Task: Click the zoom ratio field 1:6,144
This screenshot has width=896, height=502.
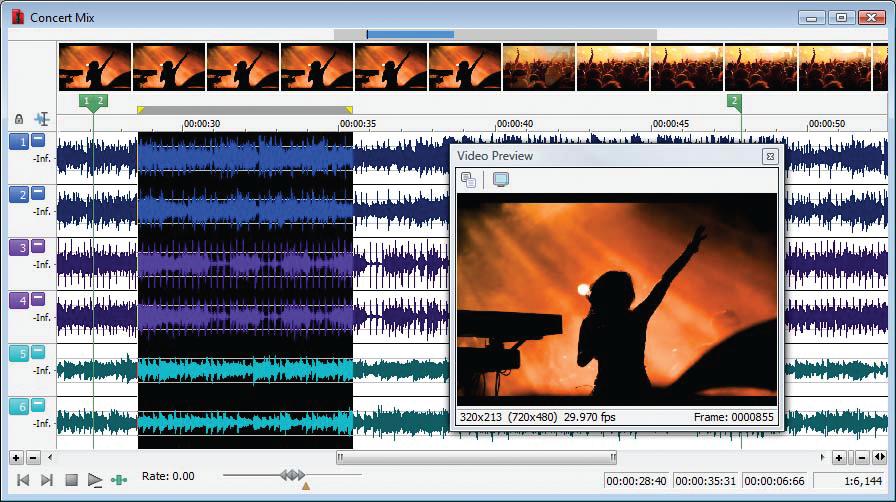Action: [850, 481]
